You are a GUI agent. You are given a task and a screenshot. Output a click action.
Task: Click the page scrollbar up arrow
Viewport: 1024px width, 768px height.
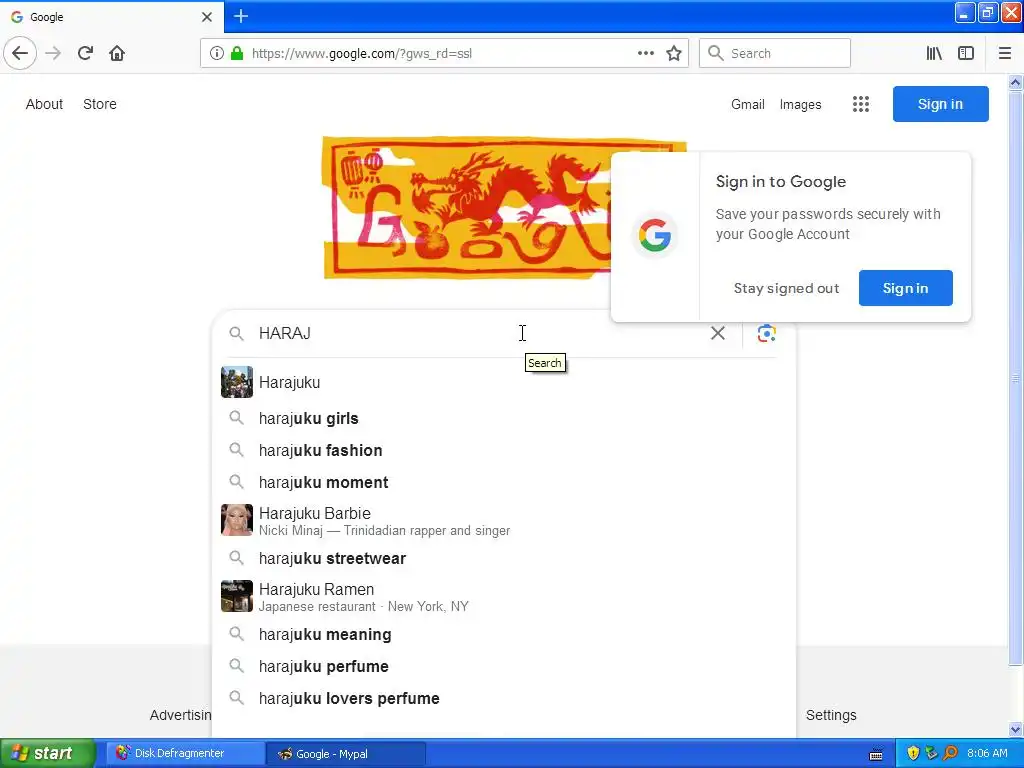pyautogui.click(x=1016, y=82)
